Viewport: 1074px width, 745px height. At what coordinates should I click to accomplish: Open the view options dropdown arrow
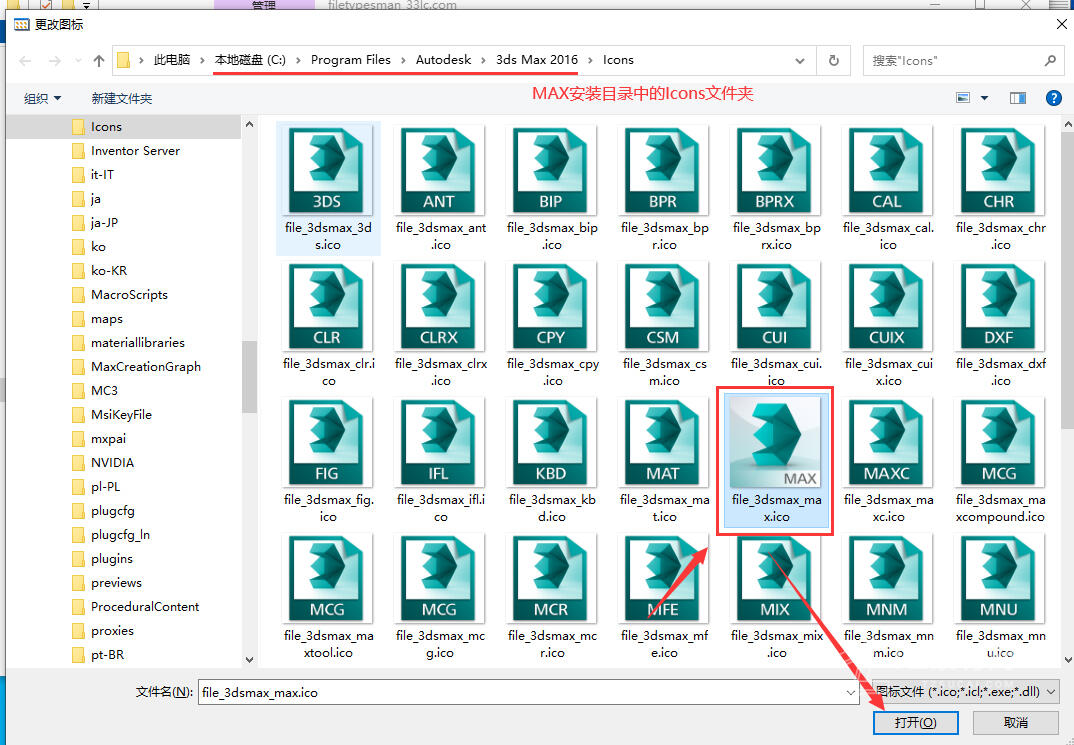984,98
